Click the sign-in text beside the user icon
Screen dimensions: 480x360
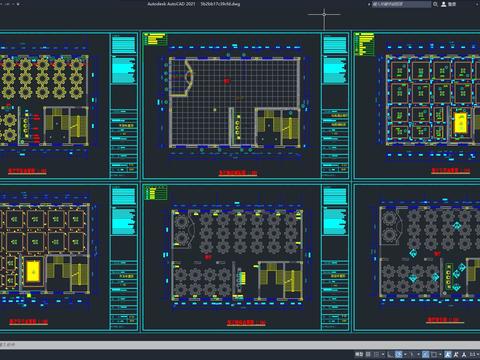pos(452,4)
